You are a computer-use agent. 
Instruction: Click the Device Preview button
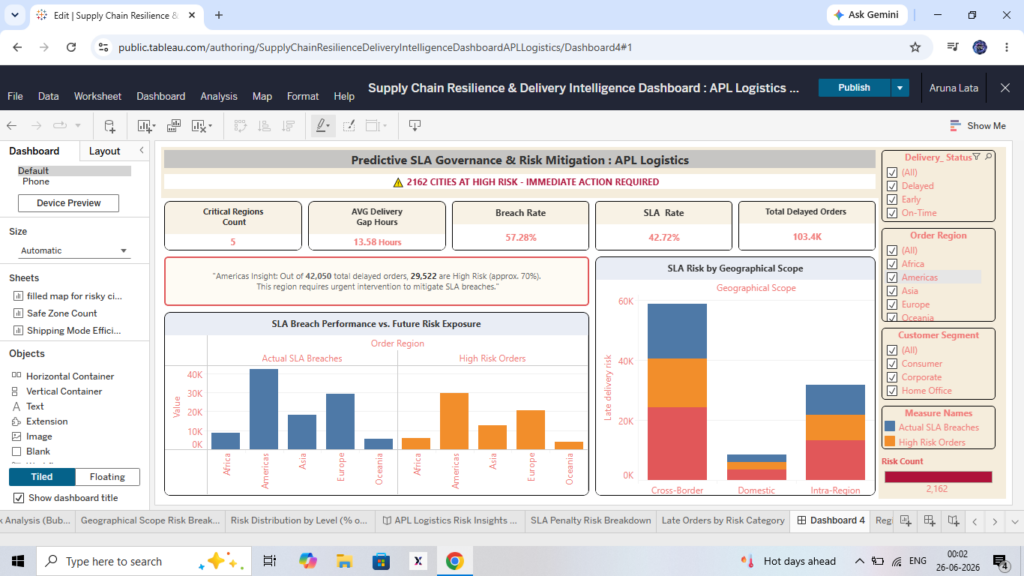point(69,203)
